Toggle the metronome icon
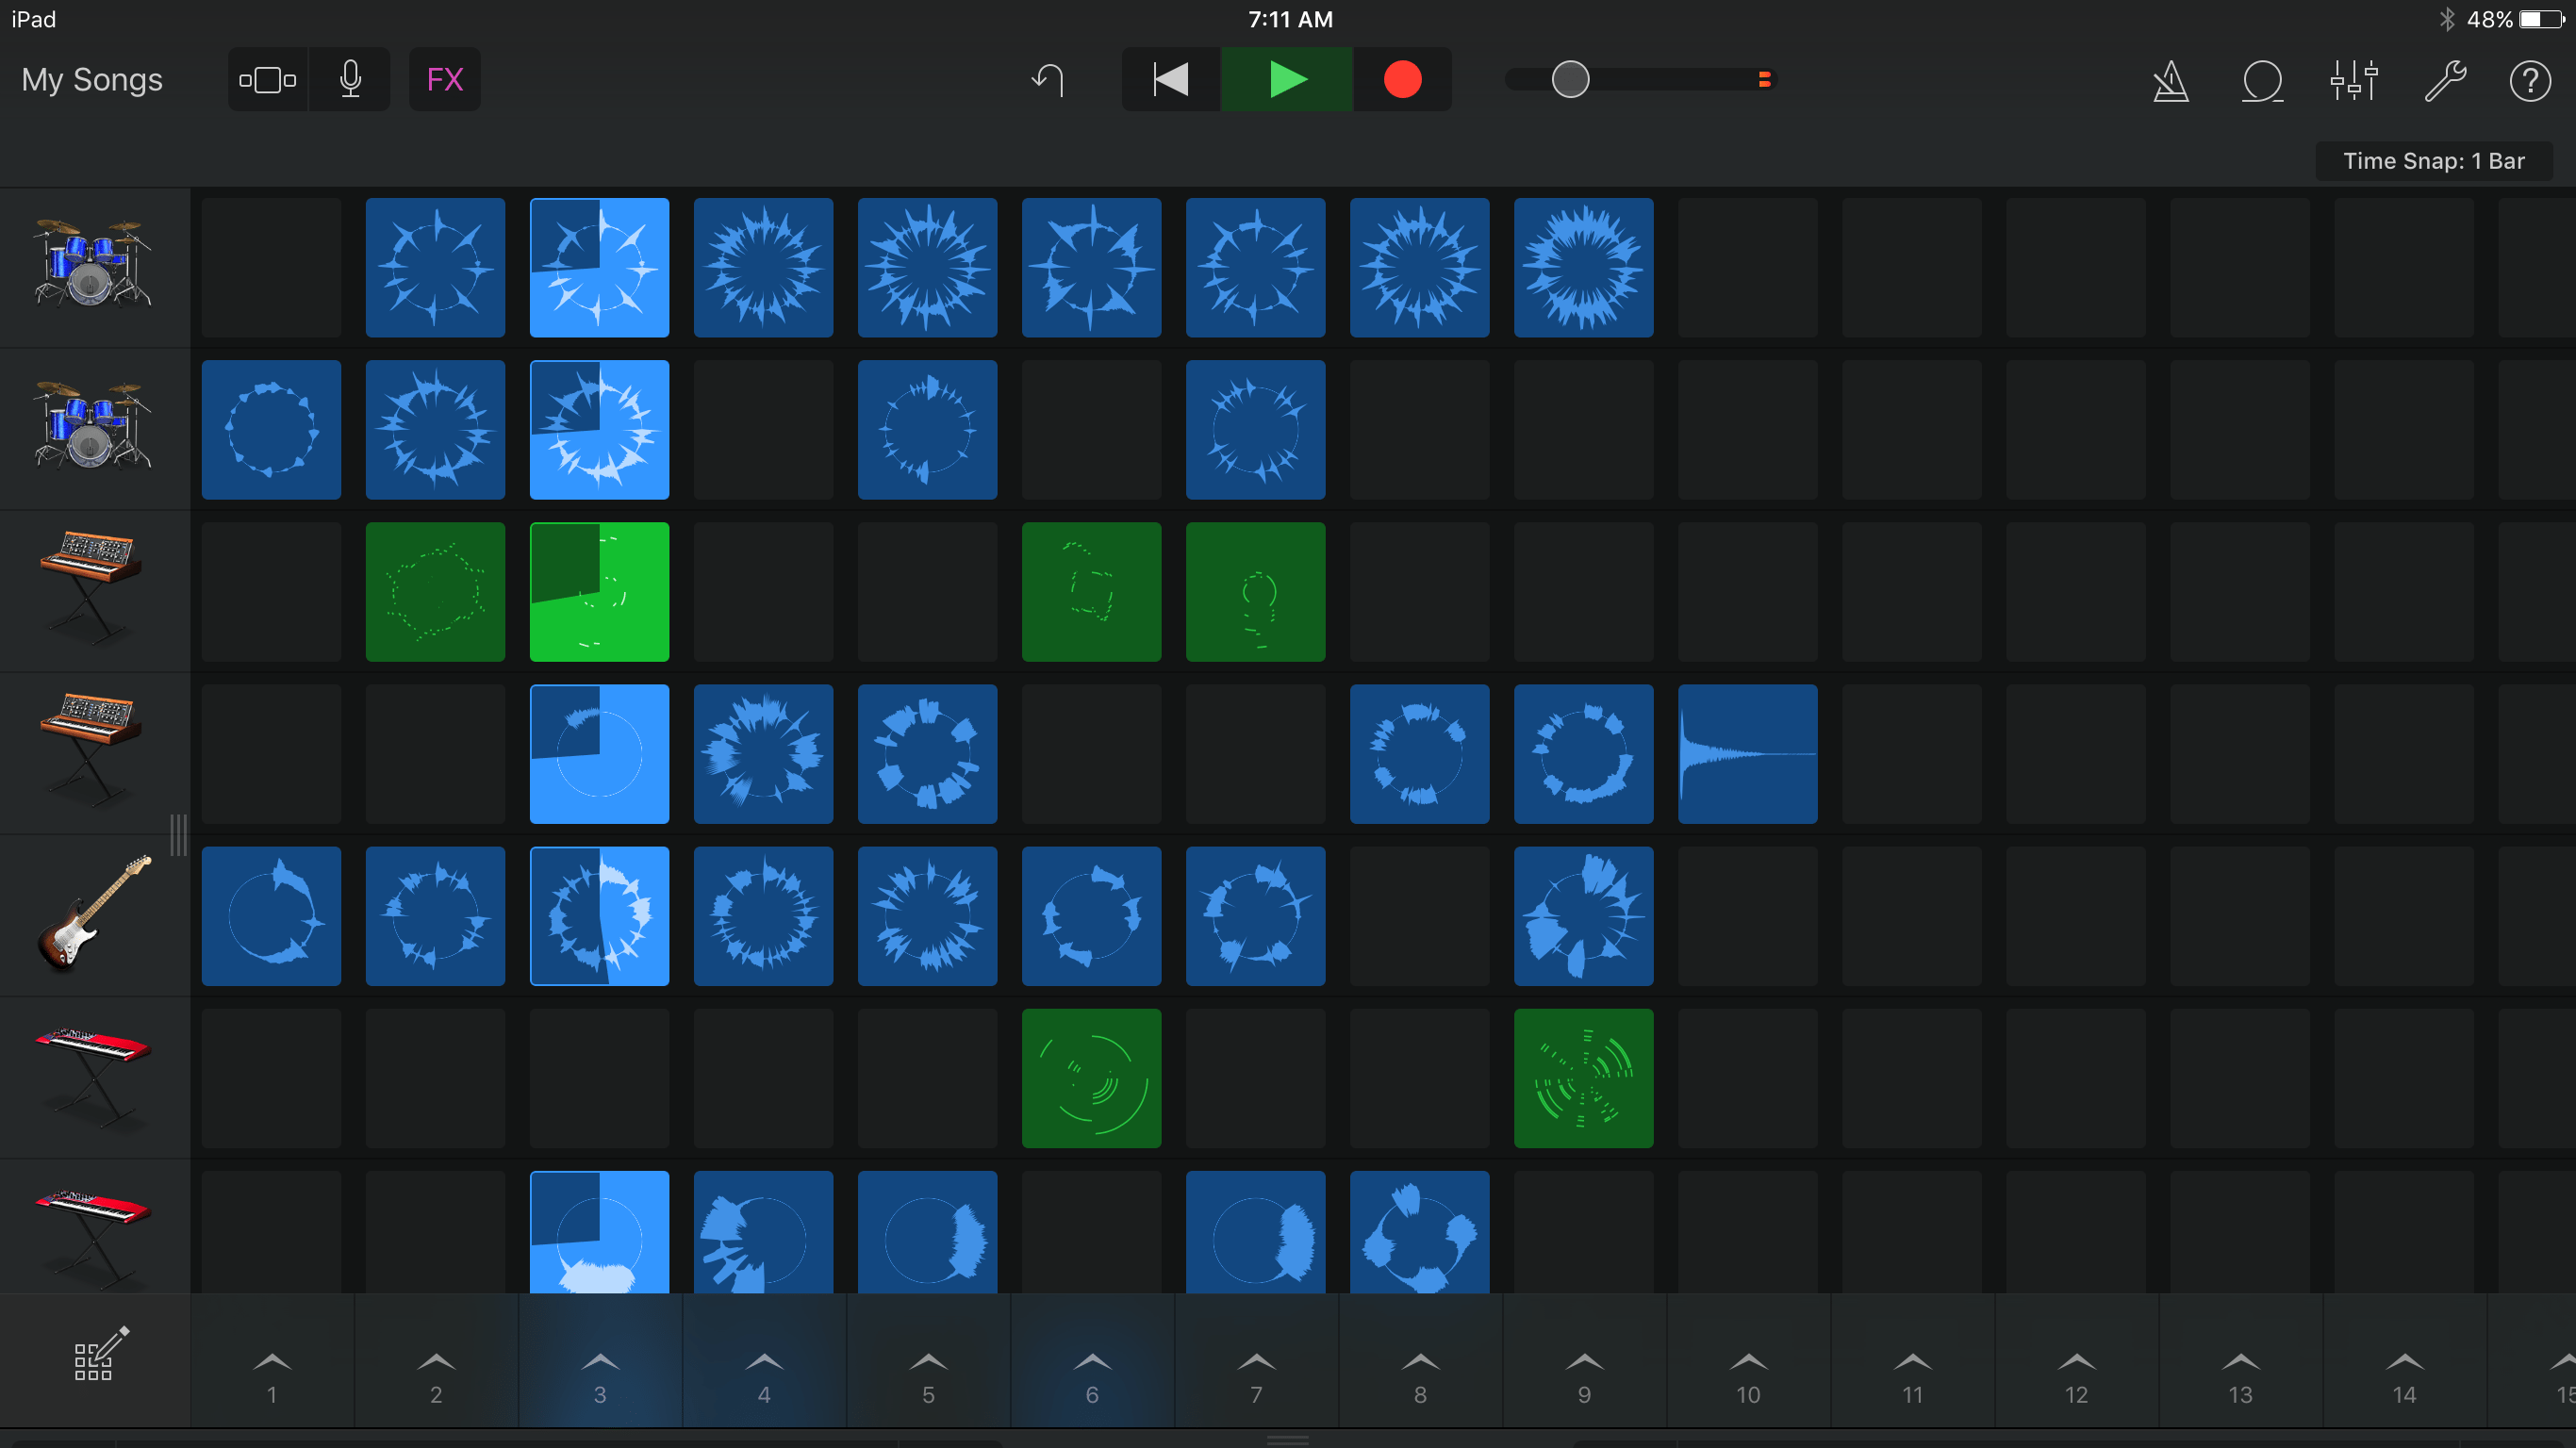The height and width of the screenshot is (1448, 2576). (2170, 81)
